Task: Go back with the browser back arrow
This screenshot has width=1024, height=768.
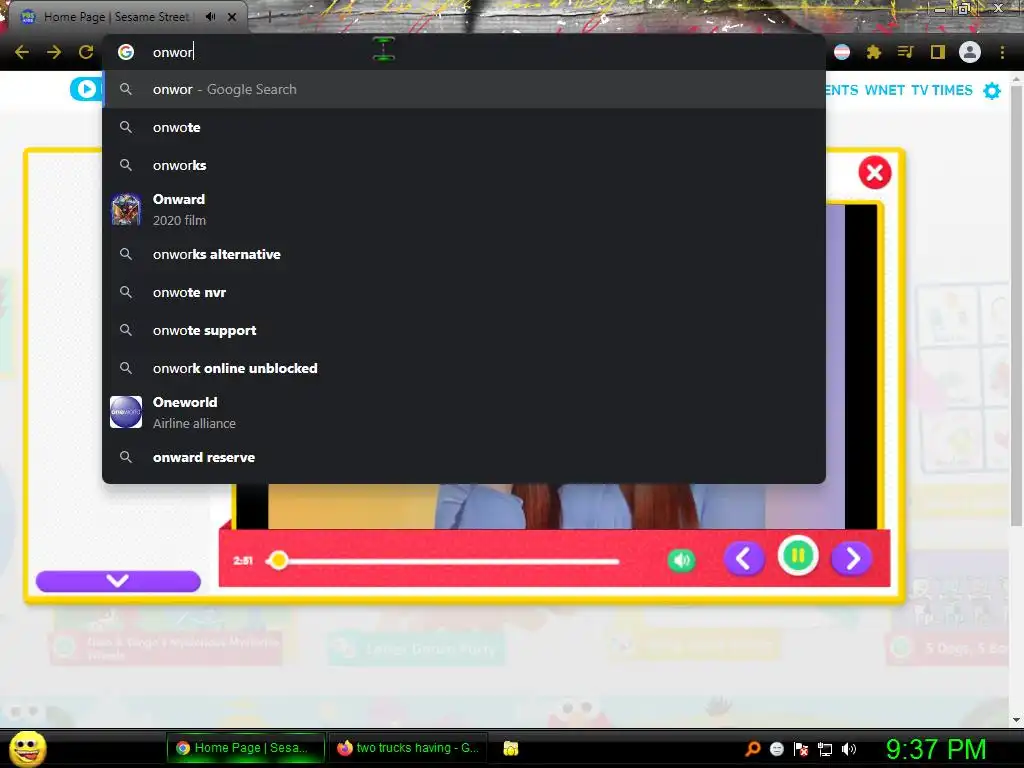Action: (x=22, y=52)
